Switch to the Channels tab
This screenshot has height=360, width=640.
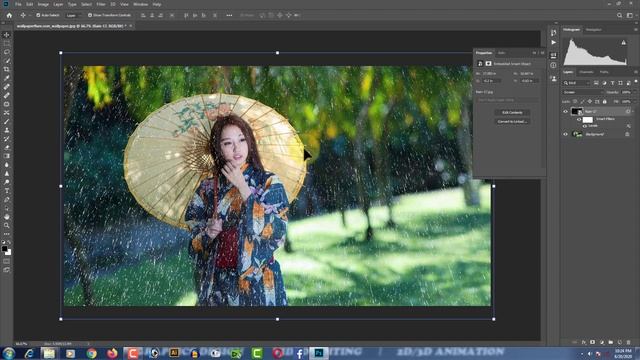[x=586, y=72]
